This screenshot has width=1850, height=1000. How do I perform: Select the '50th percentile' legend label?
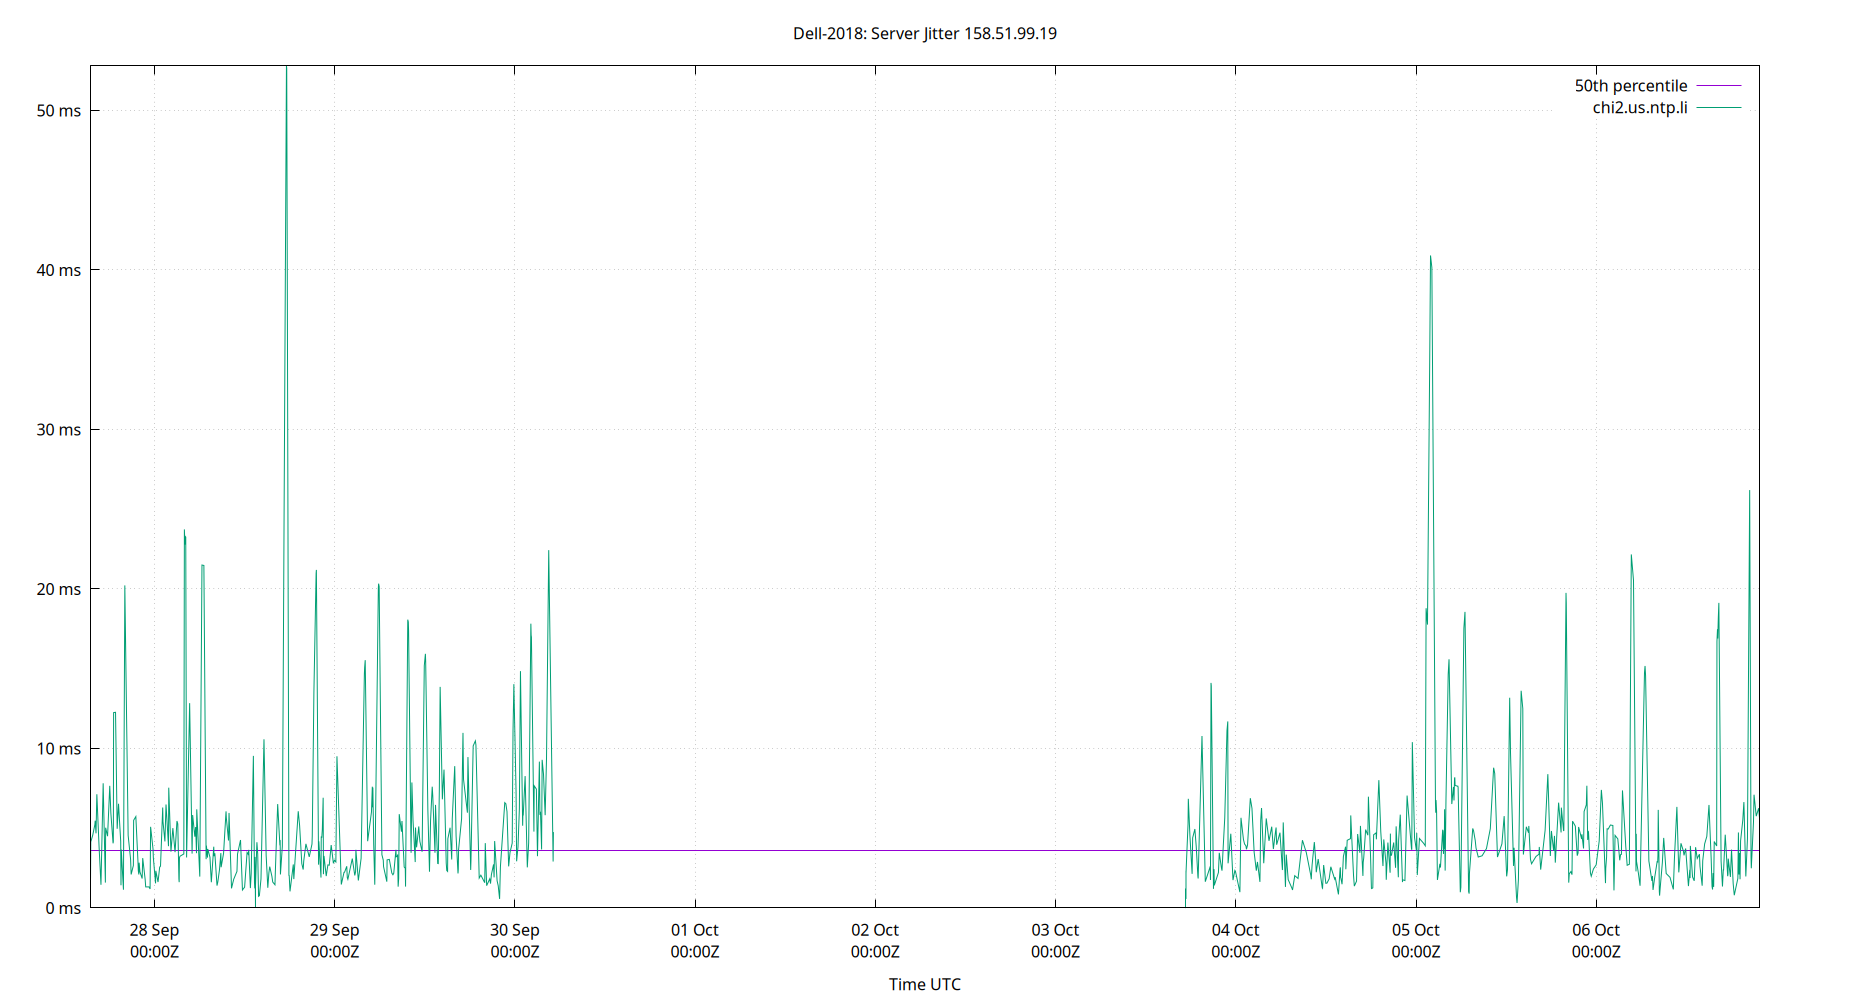pyautogui.click(x=1631, y=86)
